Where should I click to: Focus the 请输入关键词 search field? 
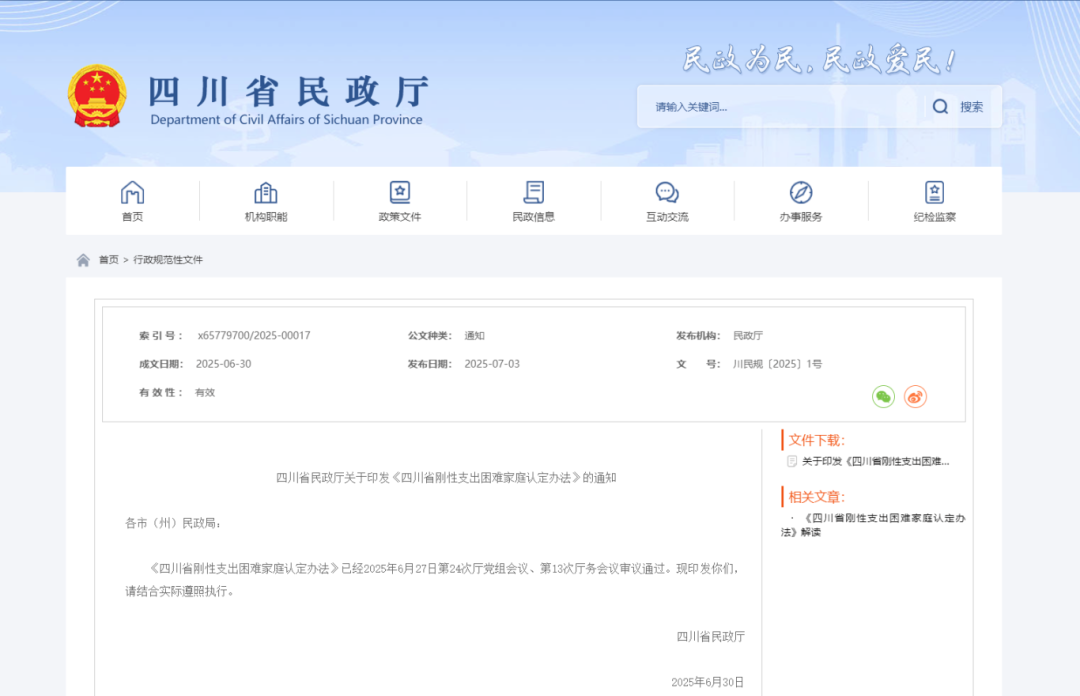click(x=780, y=107)
